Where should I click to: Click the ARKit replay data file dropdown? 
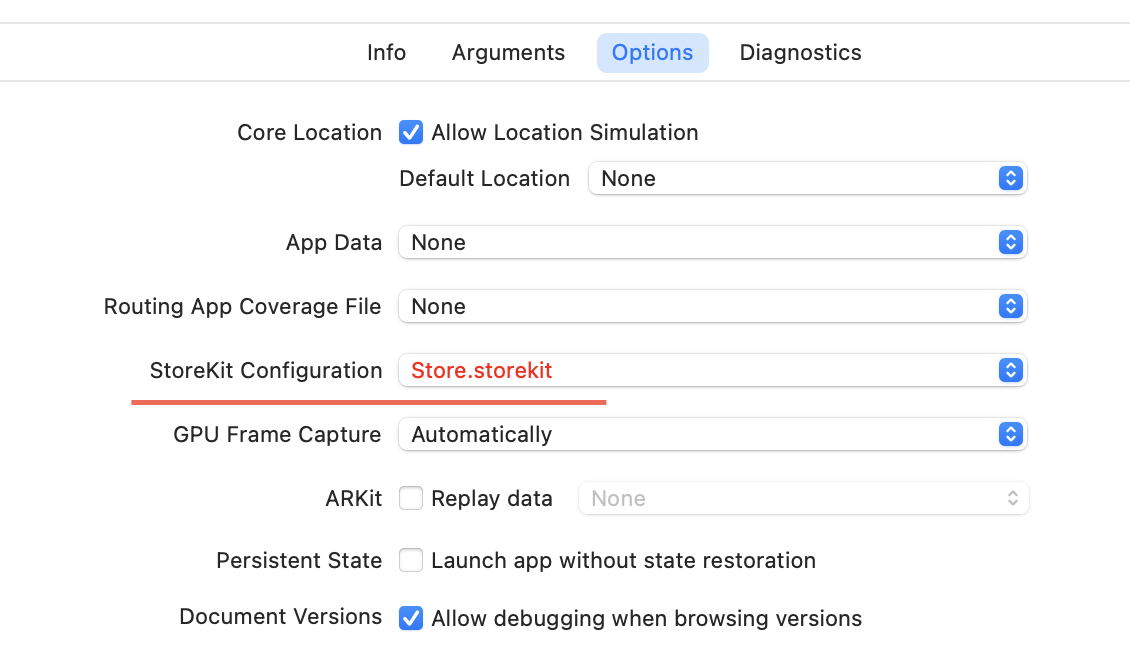click(x=803, y=499)
